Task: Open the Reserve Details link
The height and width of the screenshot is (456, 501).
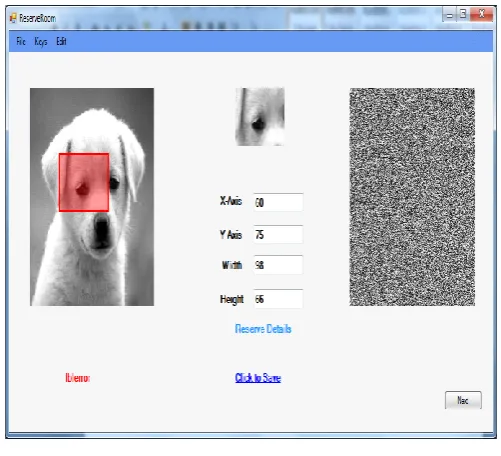Action: pyautogui.click(x=263, y=329)
